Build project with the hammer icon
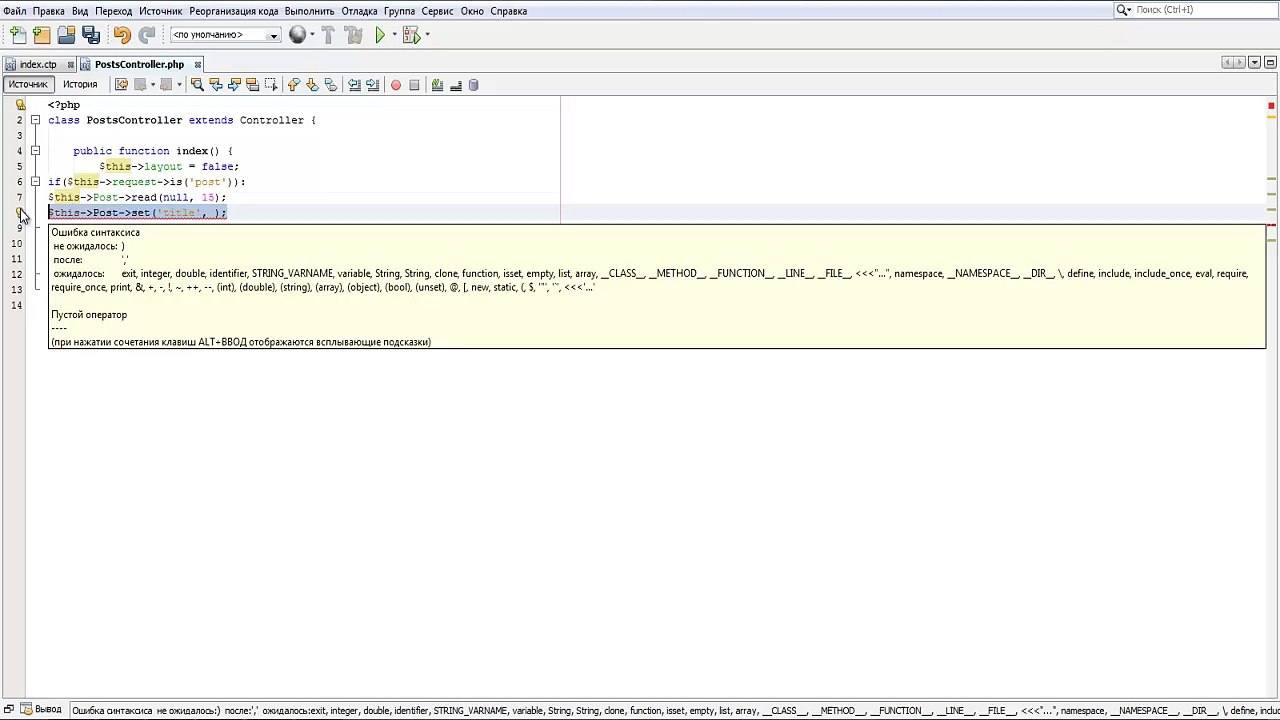This screenshot has width=1280, height=720. [328, 35]
